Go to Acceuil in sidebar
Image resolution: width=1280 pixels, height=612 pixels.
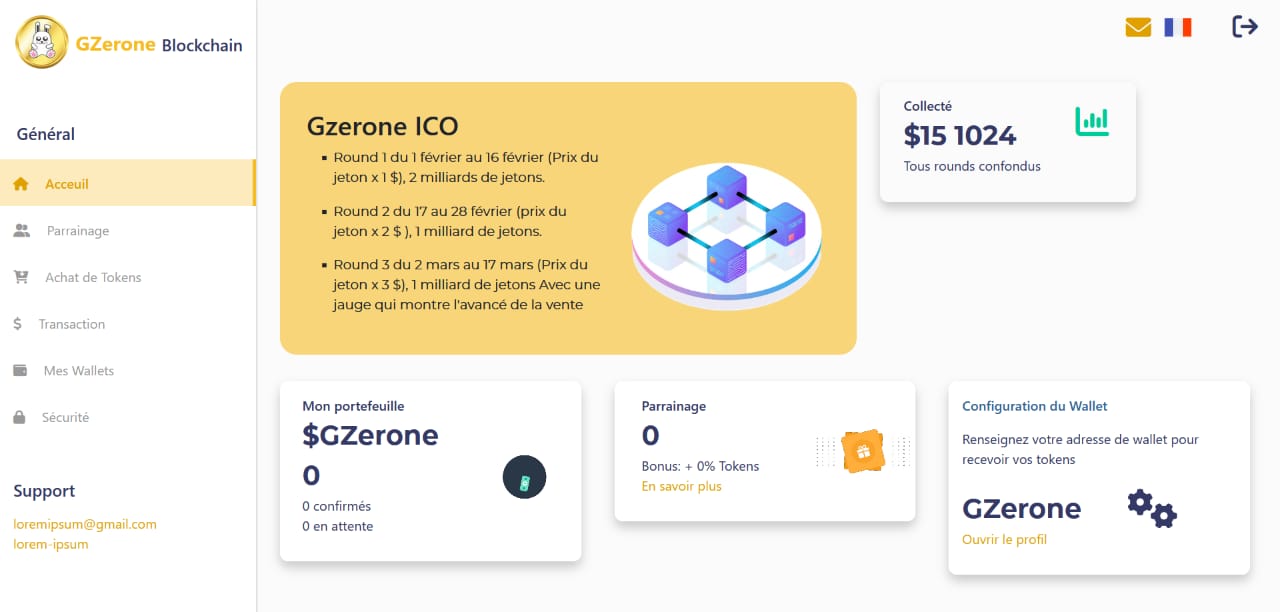(67, 184)
